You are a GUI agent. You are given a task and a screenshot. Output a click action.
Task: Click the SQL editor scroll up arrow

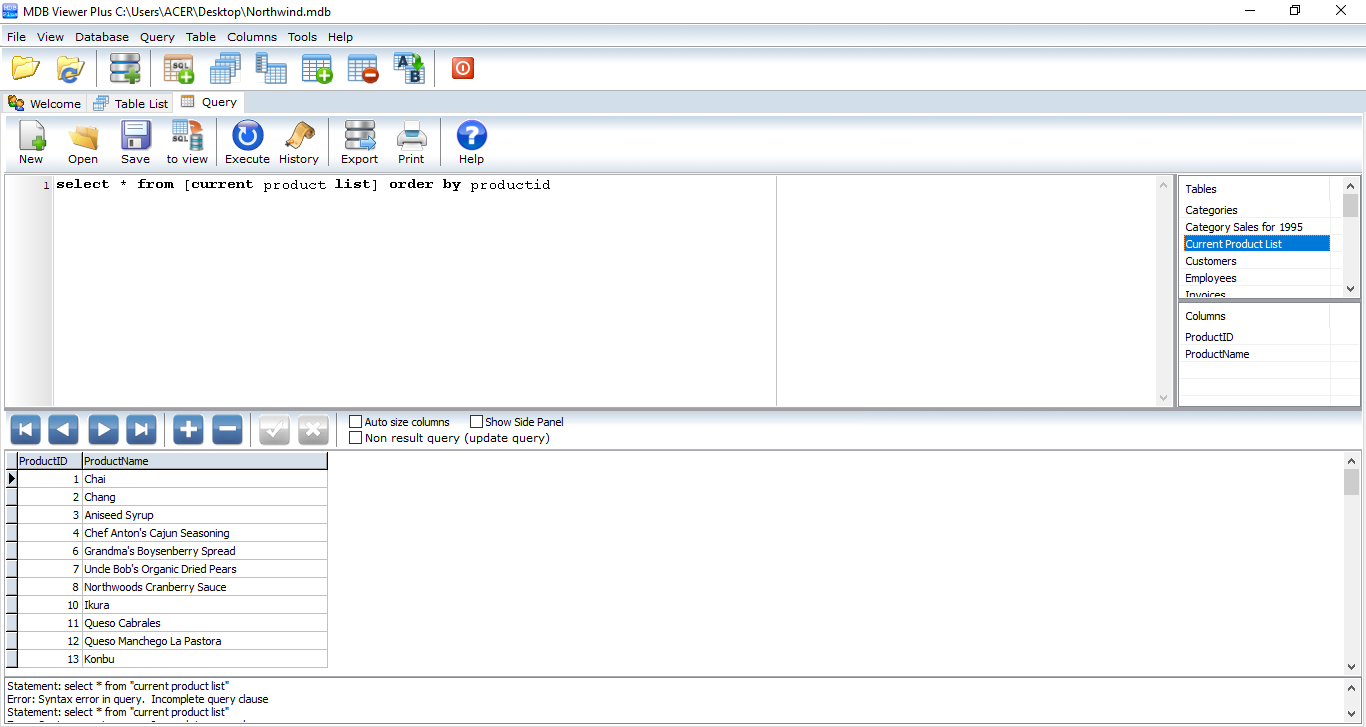(1164, 185)
